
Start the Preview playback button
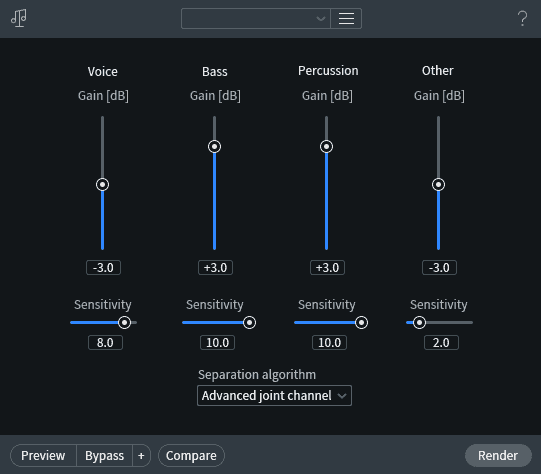tap(43, 455)
